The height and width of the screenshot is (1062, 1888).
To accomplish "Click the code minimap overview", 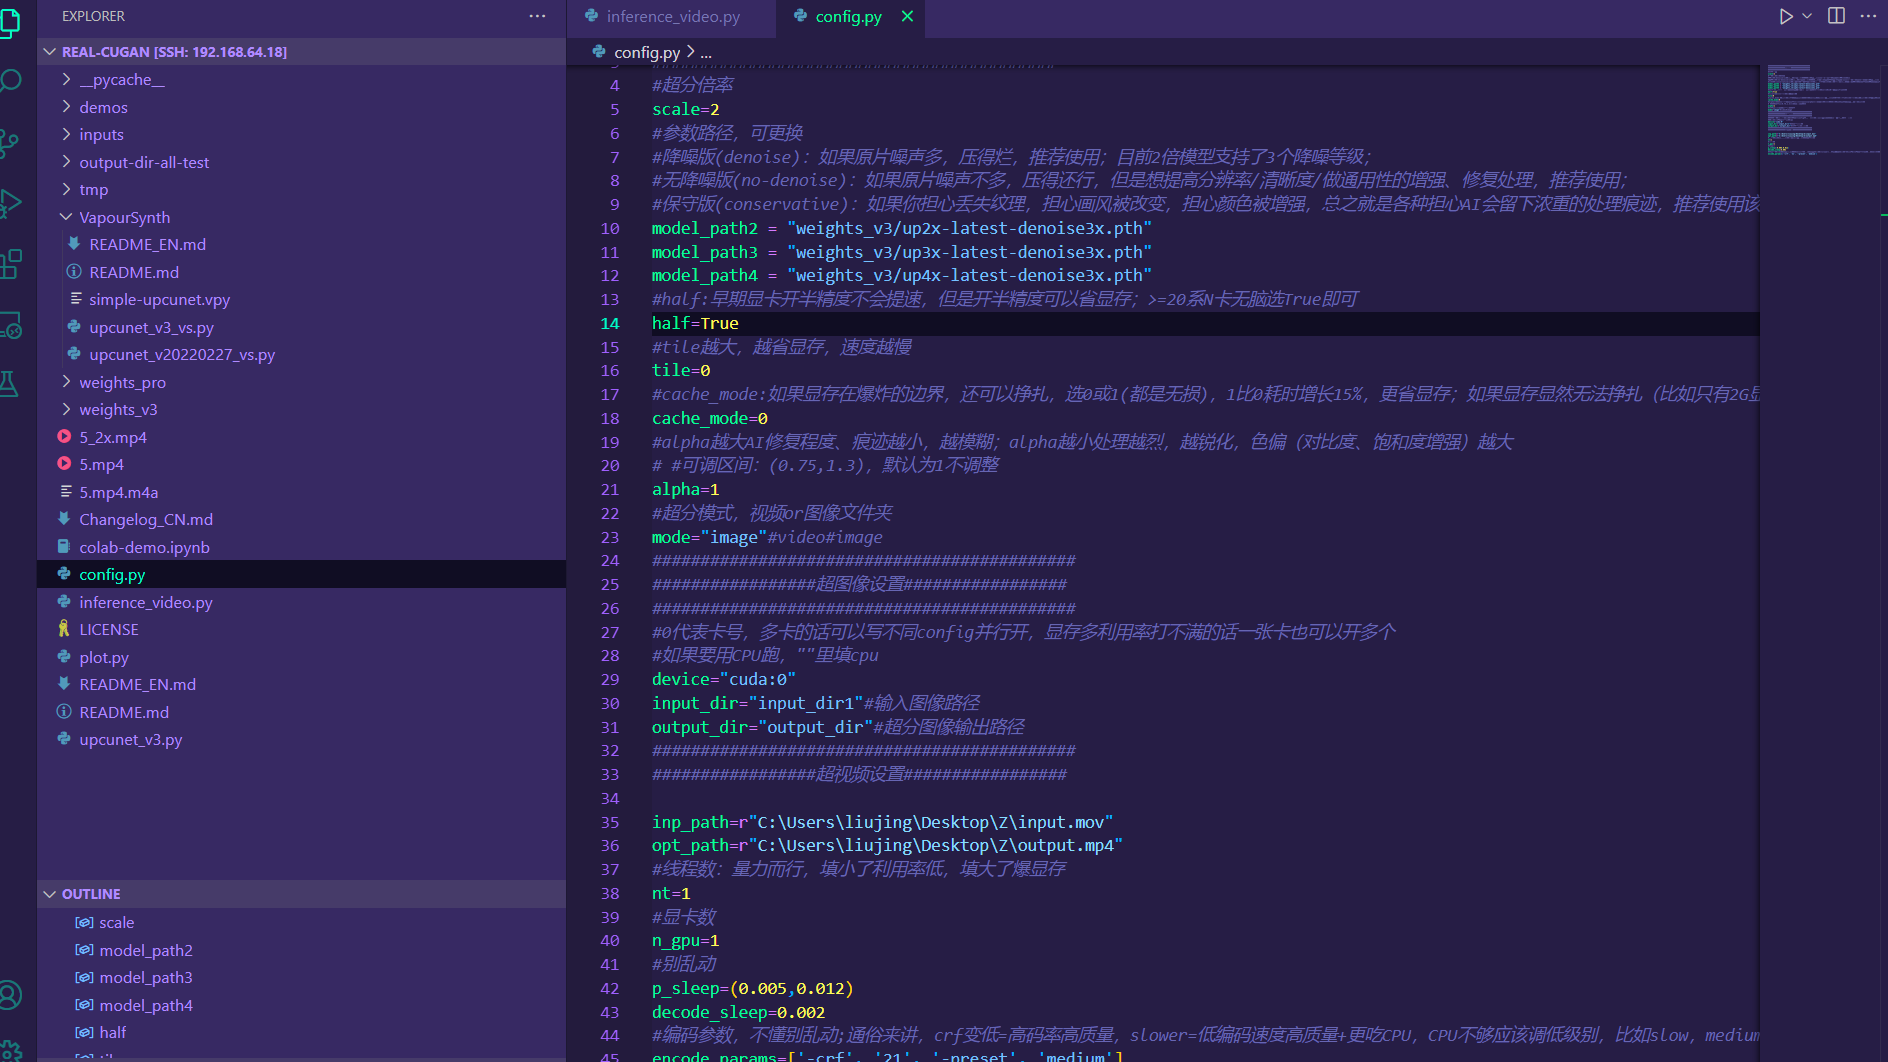I will (x=1822, y=110).
